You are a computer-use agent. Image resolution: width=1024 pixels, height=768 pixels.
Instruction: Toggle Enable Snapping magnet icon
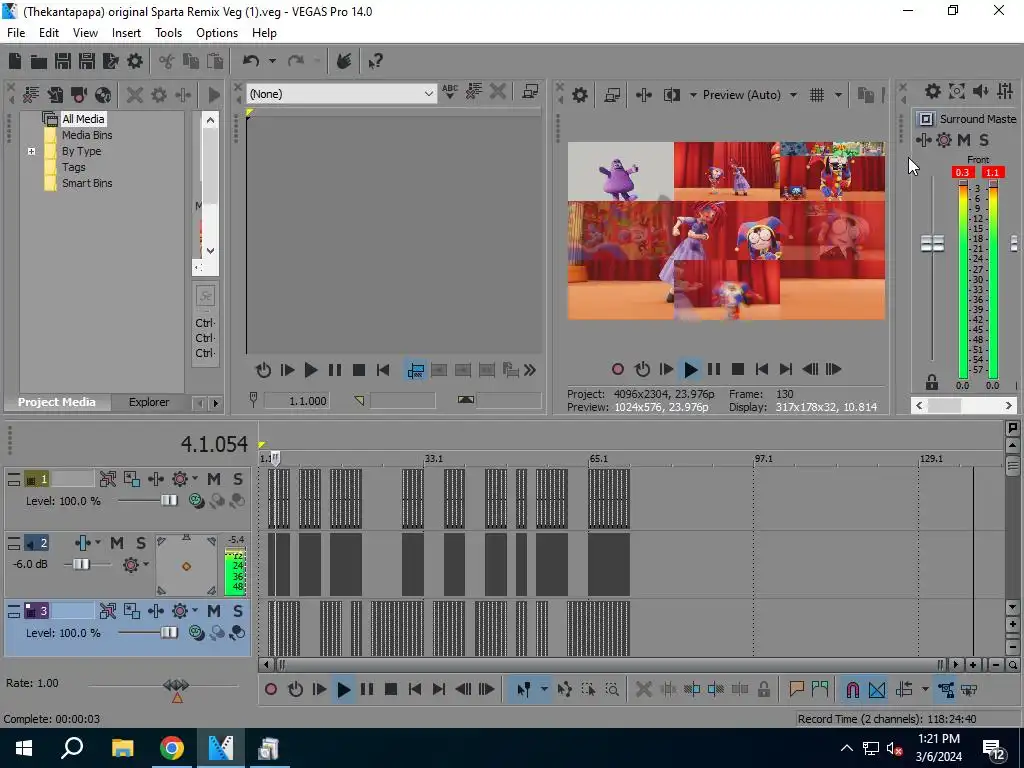click(x=853, y=690)
